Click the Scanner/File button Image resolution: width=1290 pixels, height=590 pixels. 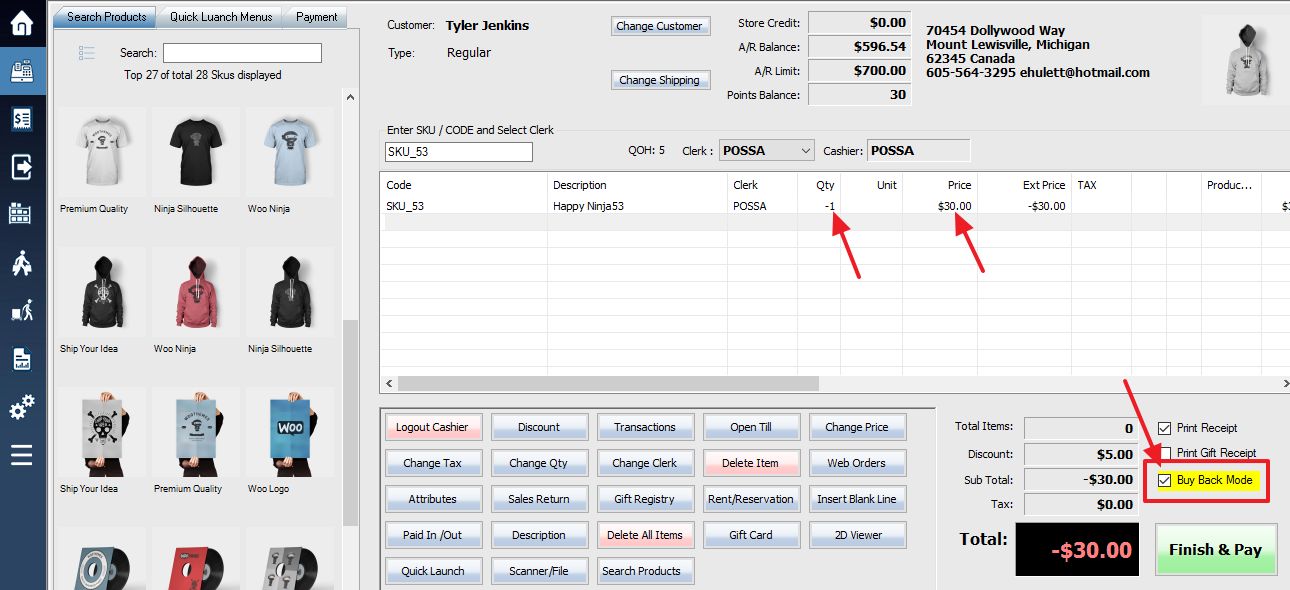tap(539, 571)
